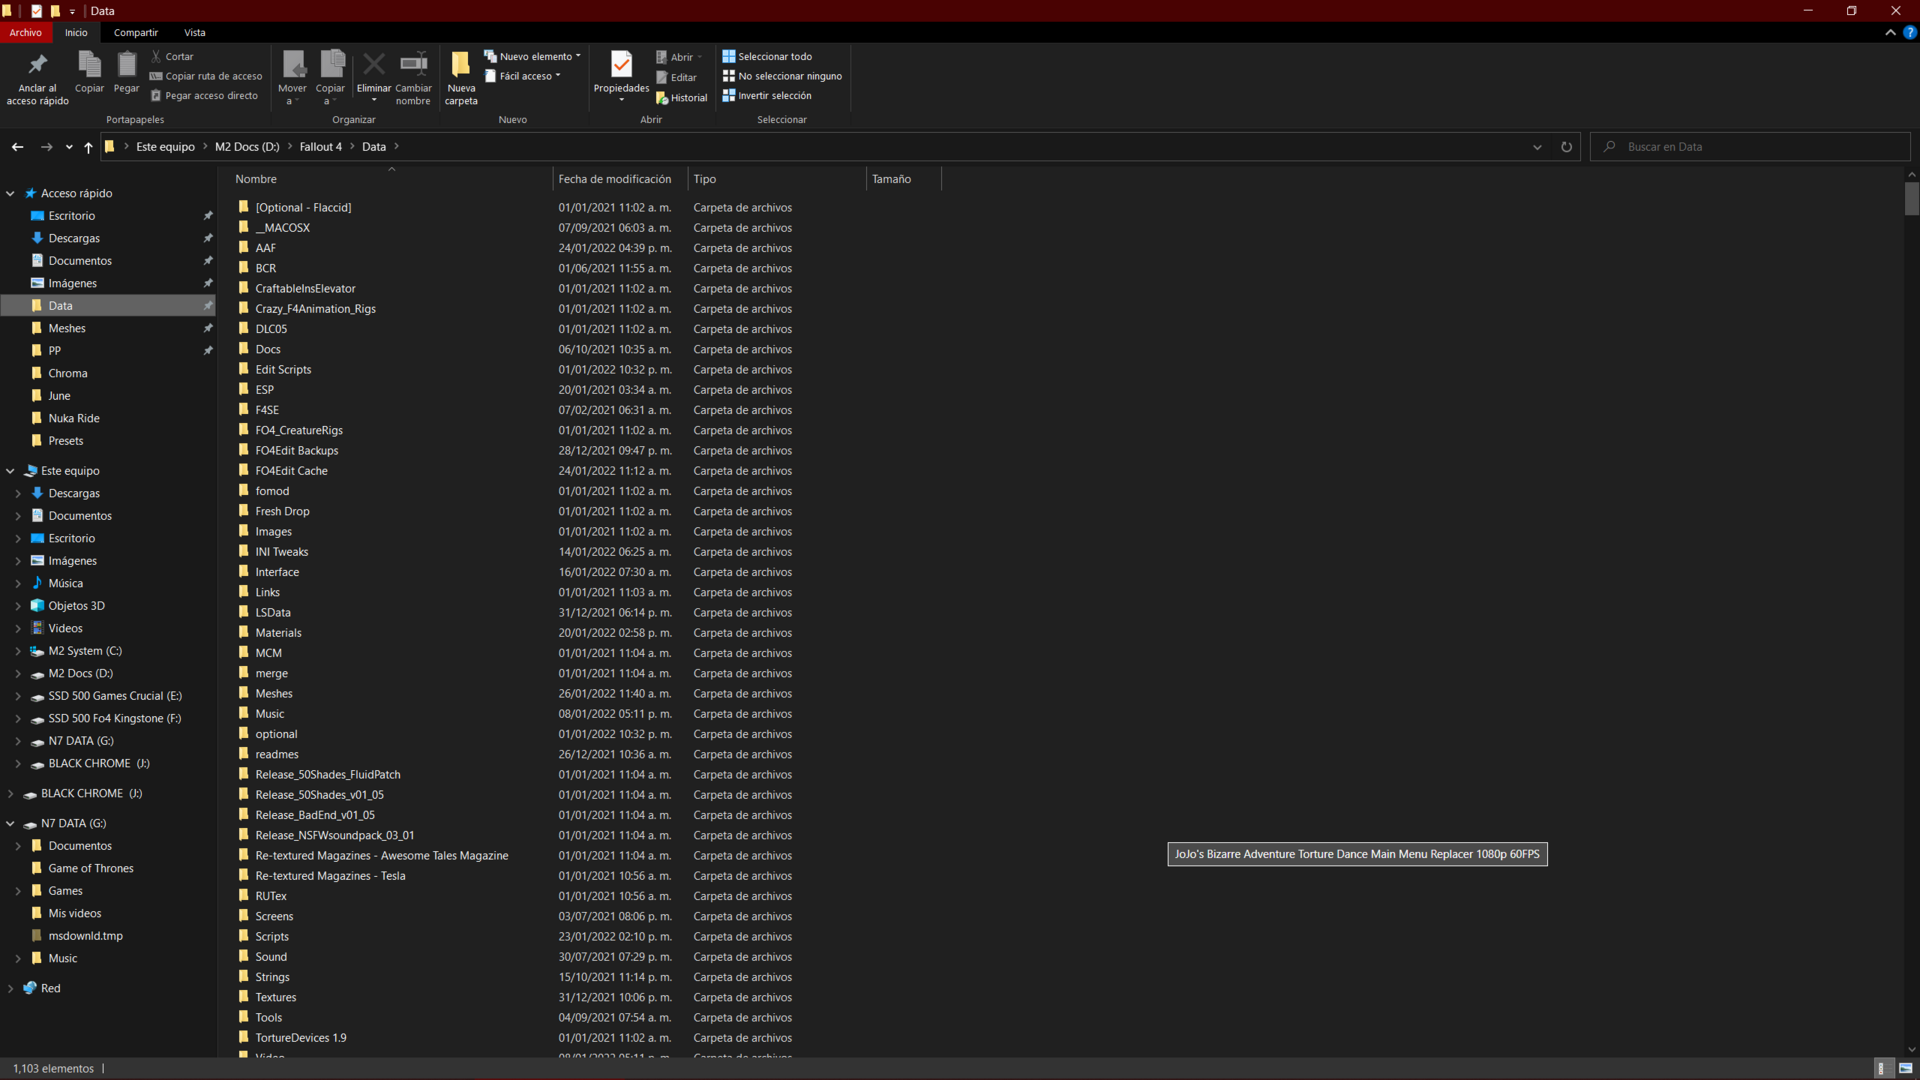1920x1080 pixels.
Task: Click Invertir selección
Action: click(767, 96)
